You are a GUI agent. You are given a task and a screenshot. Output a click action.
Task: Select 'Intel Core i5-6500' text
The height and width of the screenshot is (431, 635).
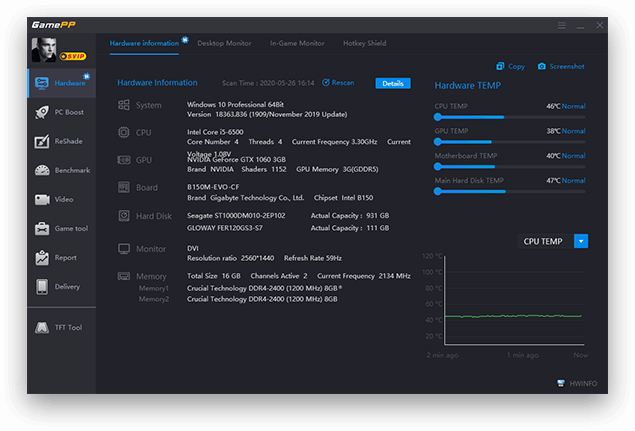coord(215,132)
